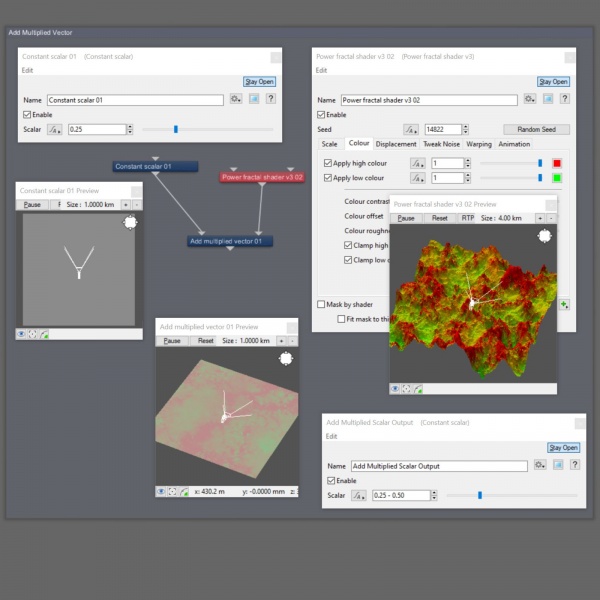Screen dimensions: 600x600
Task: Open Scalar animation button in Add Multiplied Scalar Output
Action: click(359, 496)
